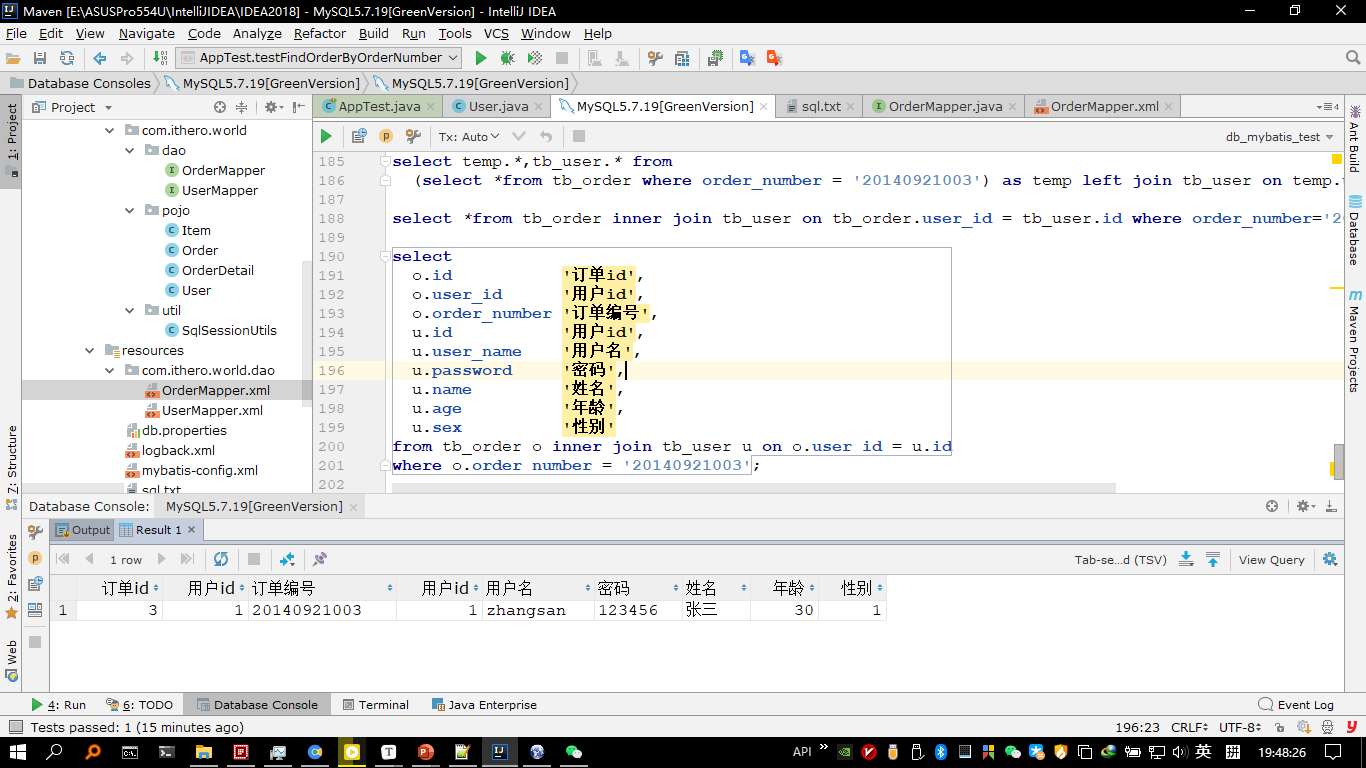This screenshot has width=1366, height=768.
Task: Open the Project view selector dropdown
Action: point(73,107)
